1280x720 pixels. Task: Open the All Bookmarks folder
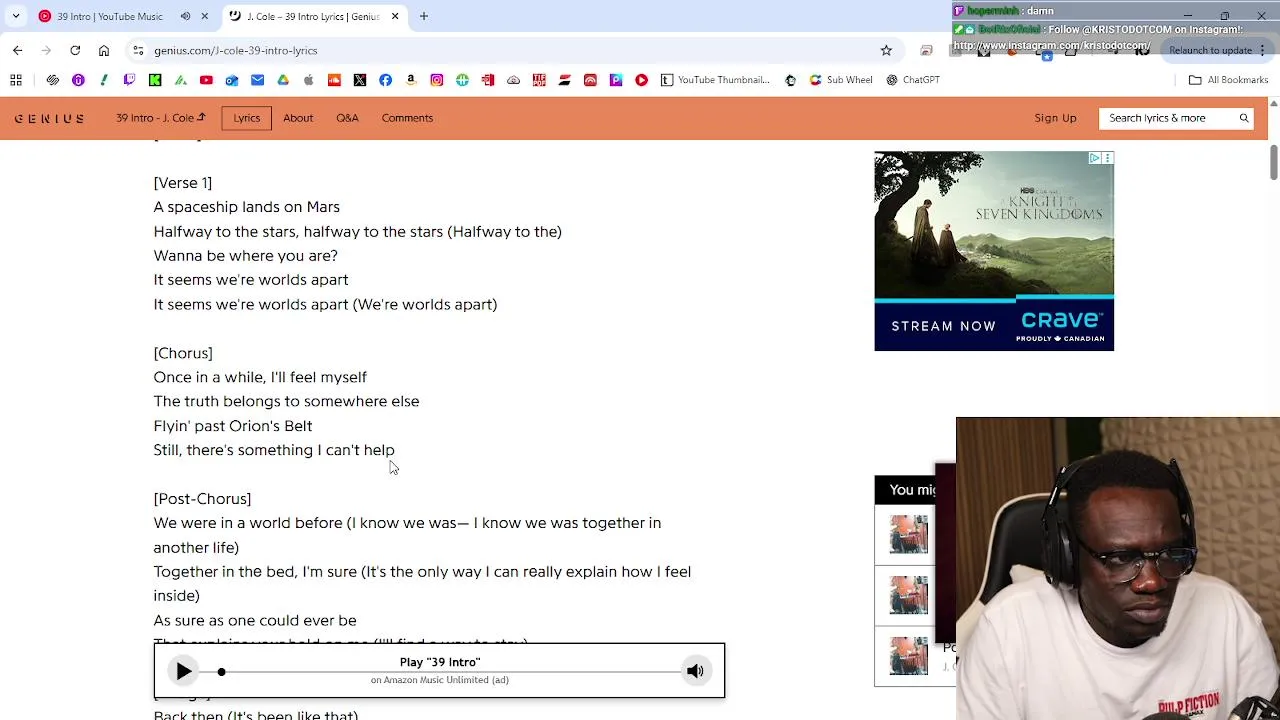[1228, 80]
